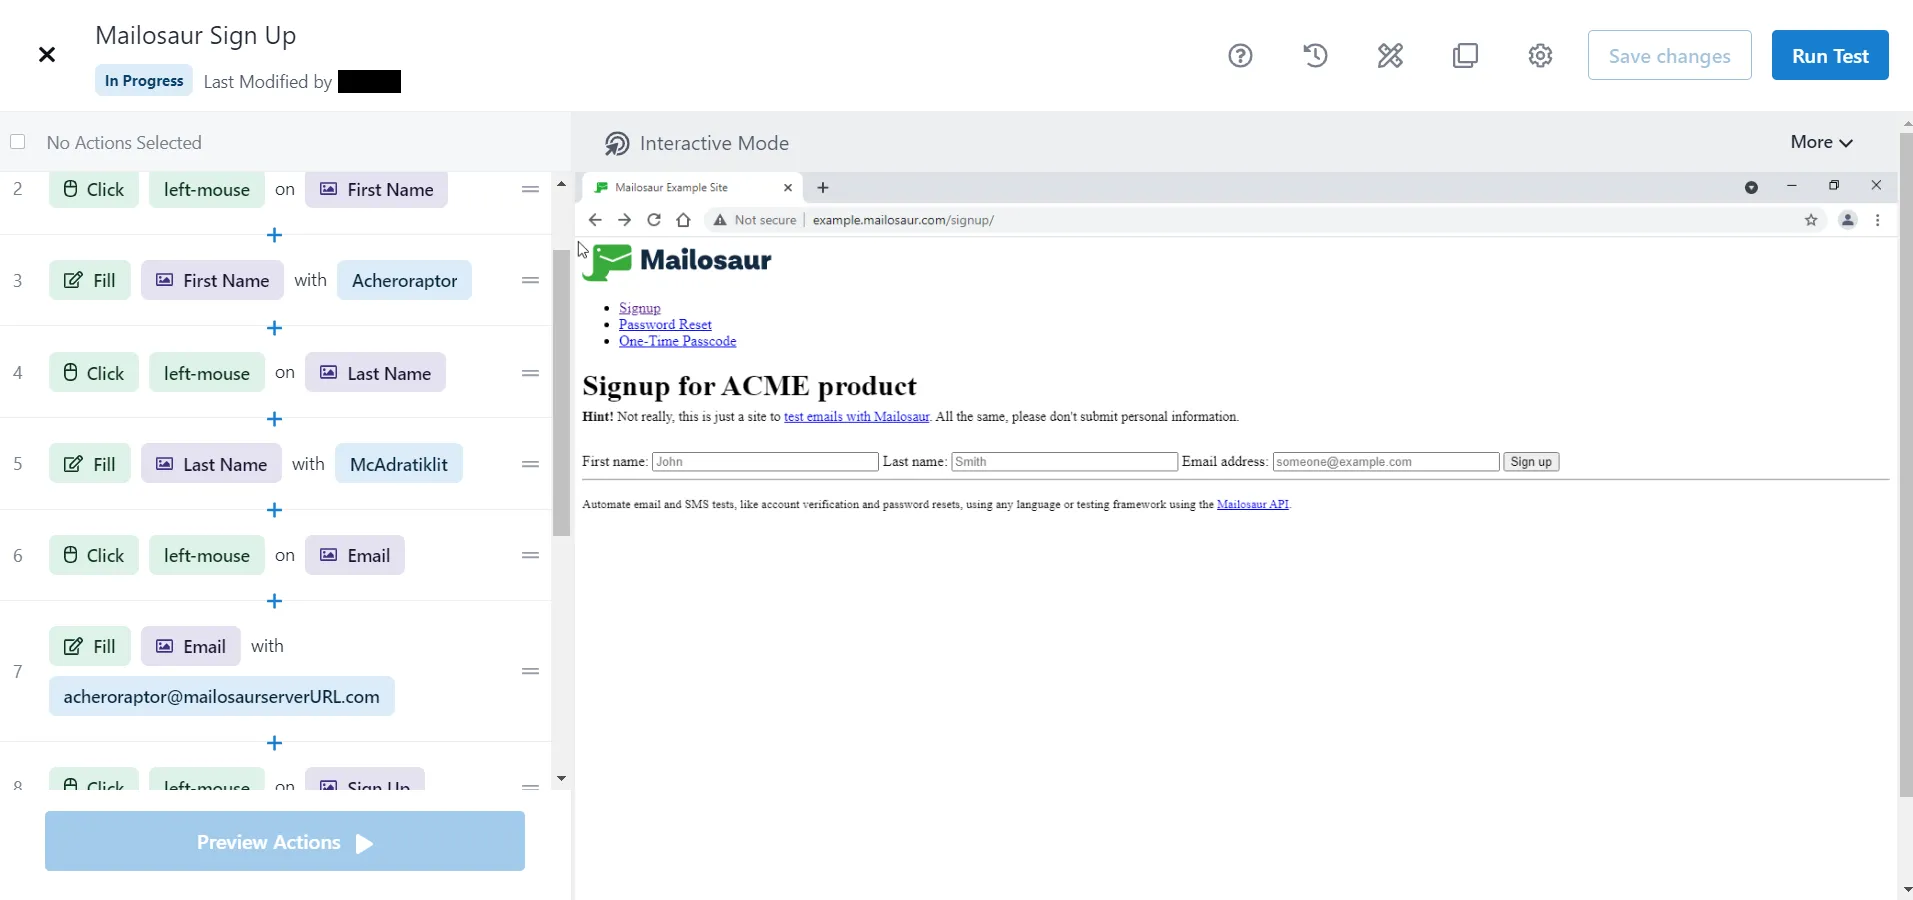The height and width of the screenshot is (900, 1913).
Task: Select the Mailosaur Example Site browser tab
Action: tap(680, 188)
